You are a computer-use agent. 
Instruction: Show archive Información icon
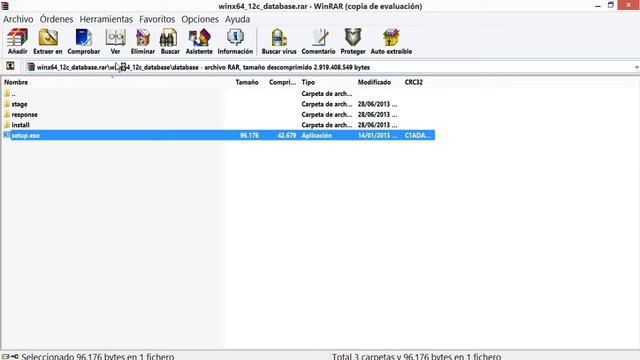(235, 37)
